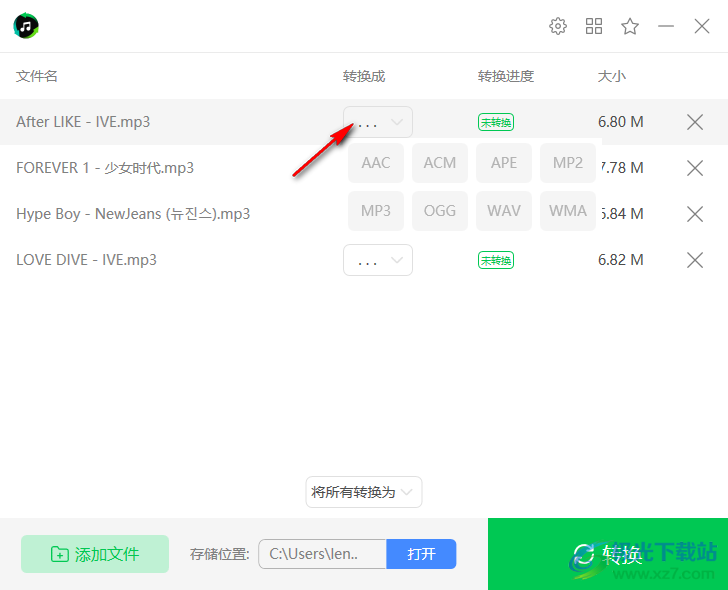The image size is (728, 590).
Task: Click the 6.80 M size value
Action: (x=621, y=122)
